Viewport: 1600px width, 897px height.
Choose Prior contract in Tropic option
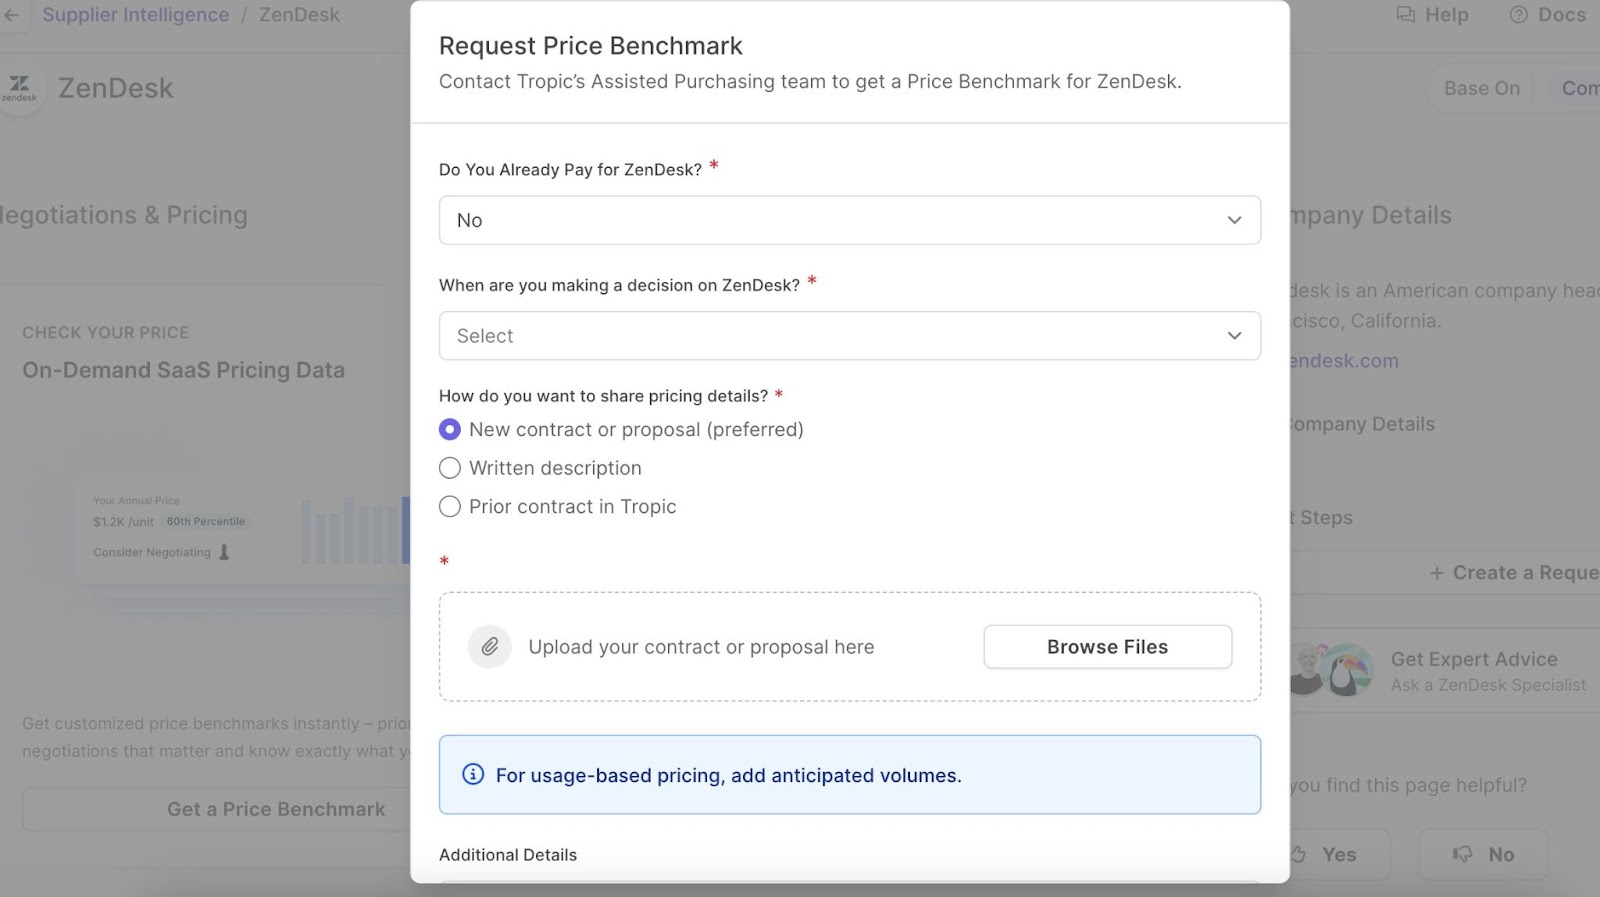pyautogui.click(x=450, y=507)
